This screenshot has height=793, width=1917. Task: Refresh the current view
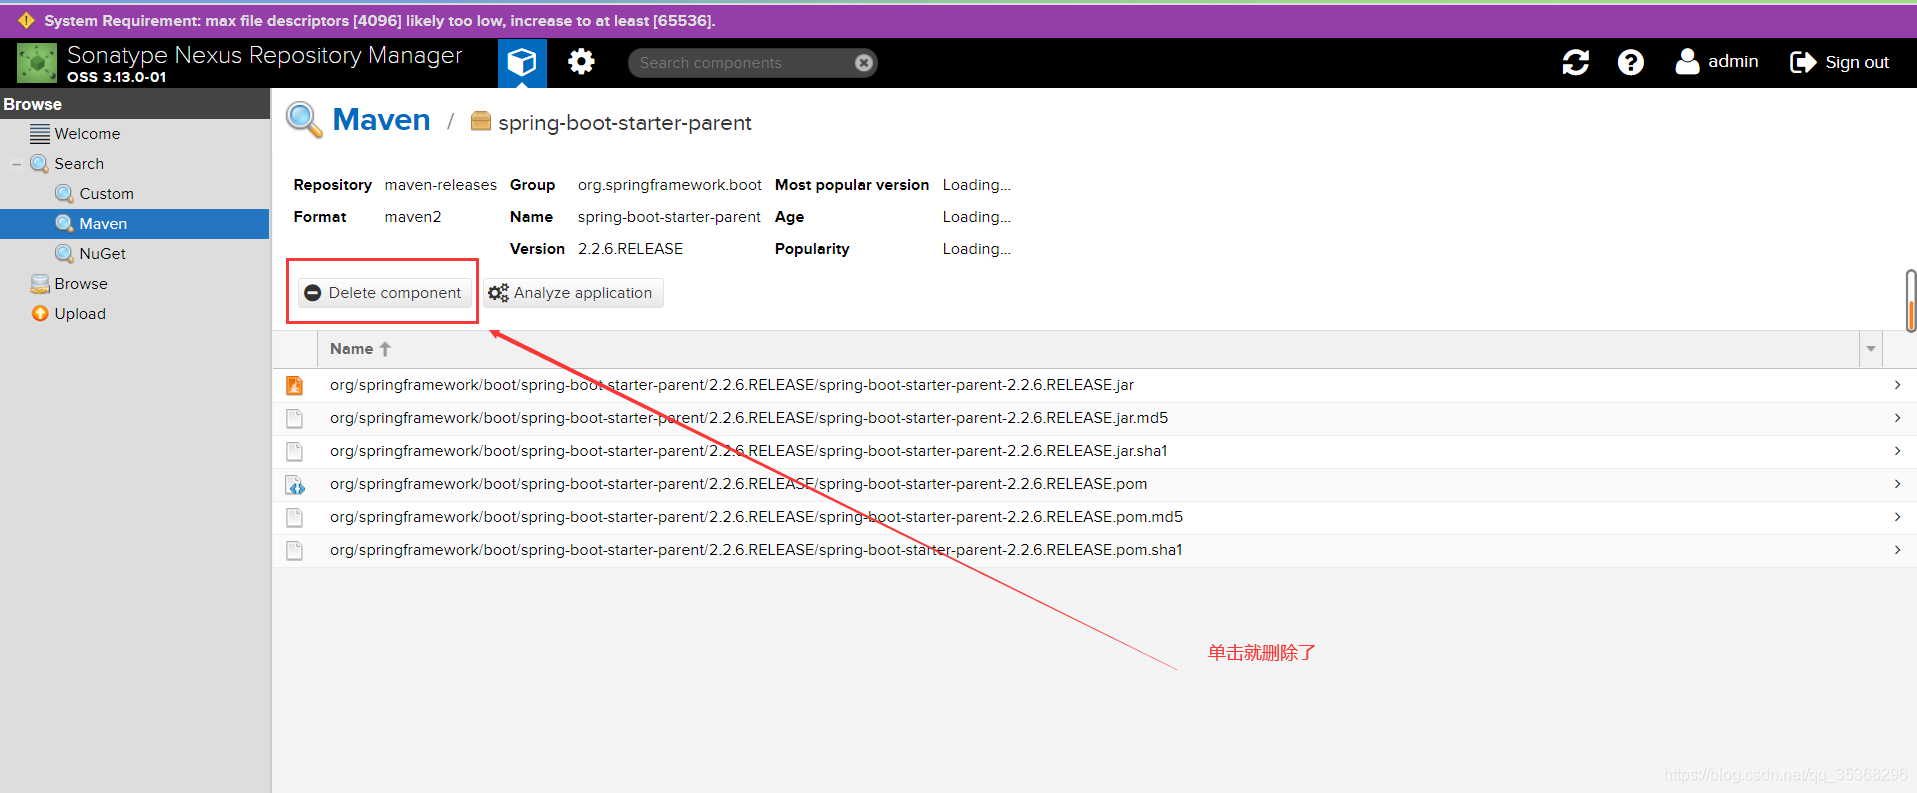pyautogui.click(x=1576, y=62)
